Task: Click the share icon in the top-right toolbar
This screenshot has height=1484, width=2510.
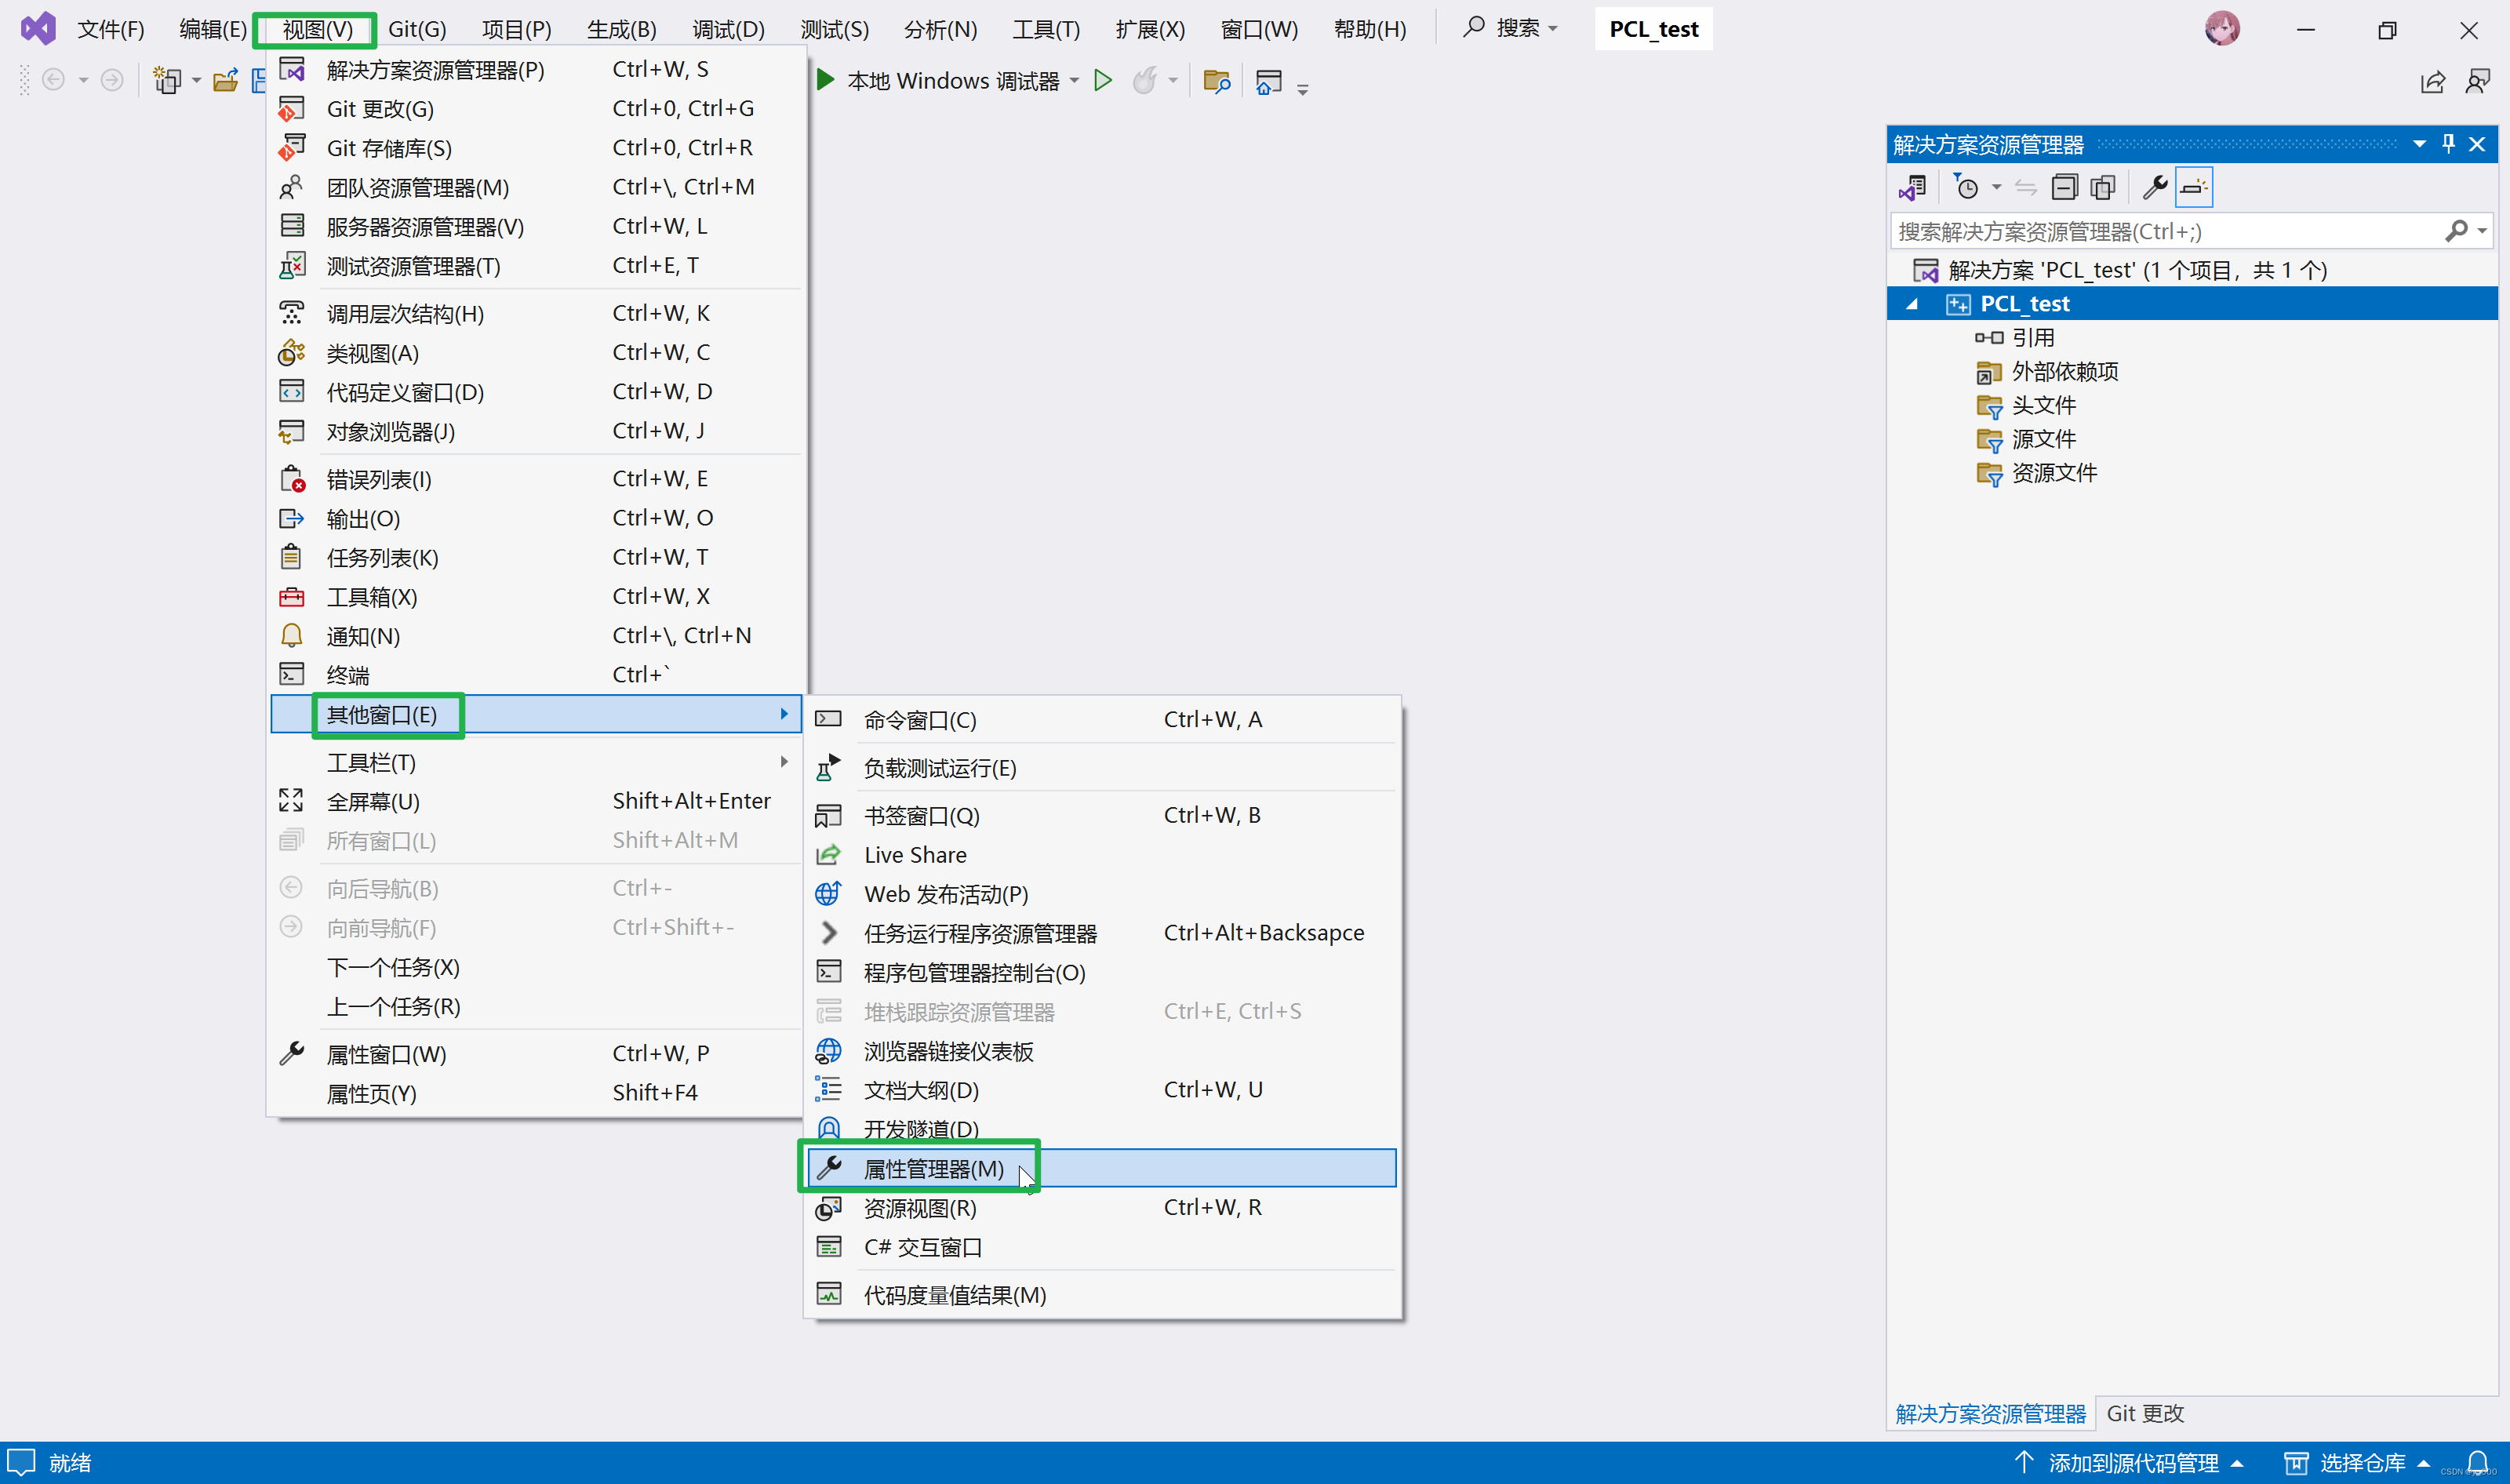Action: [x=2433, y=81]
